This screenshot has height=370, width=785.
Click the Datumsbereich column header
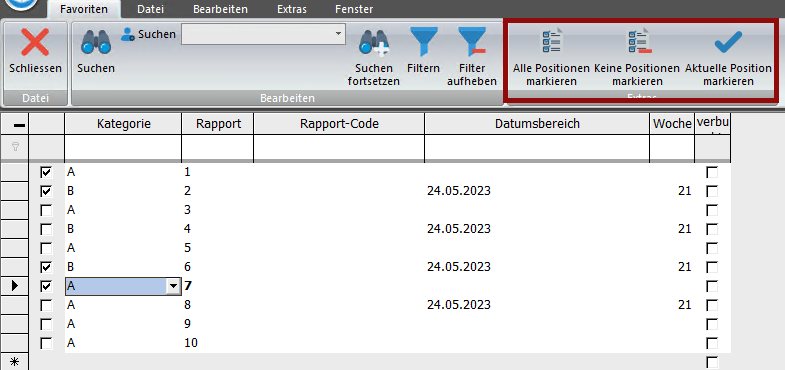[x=537, y=124]
